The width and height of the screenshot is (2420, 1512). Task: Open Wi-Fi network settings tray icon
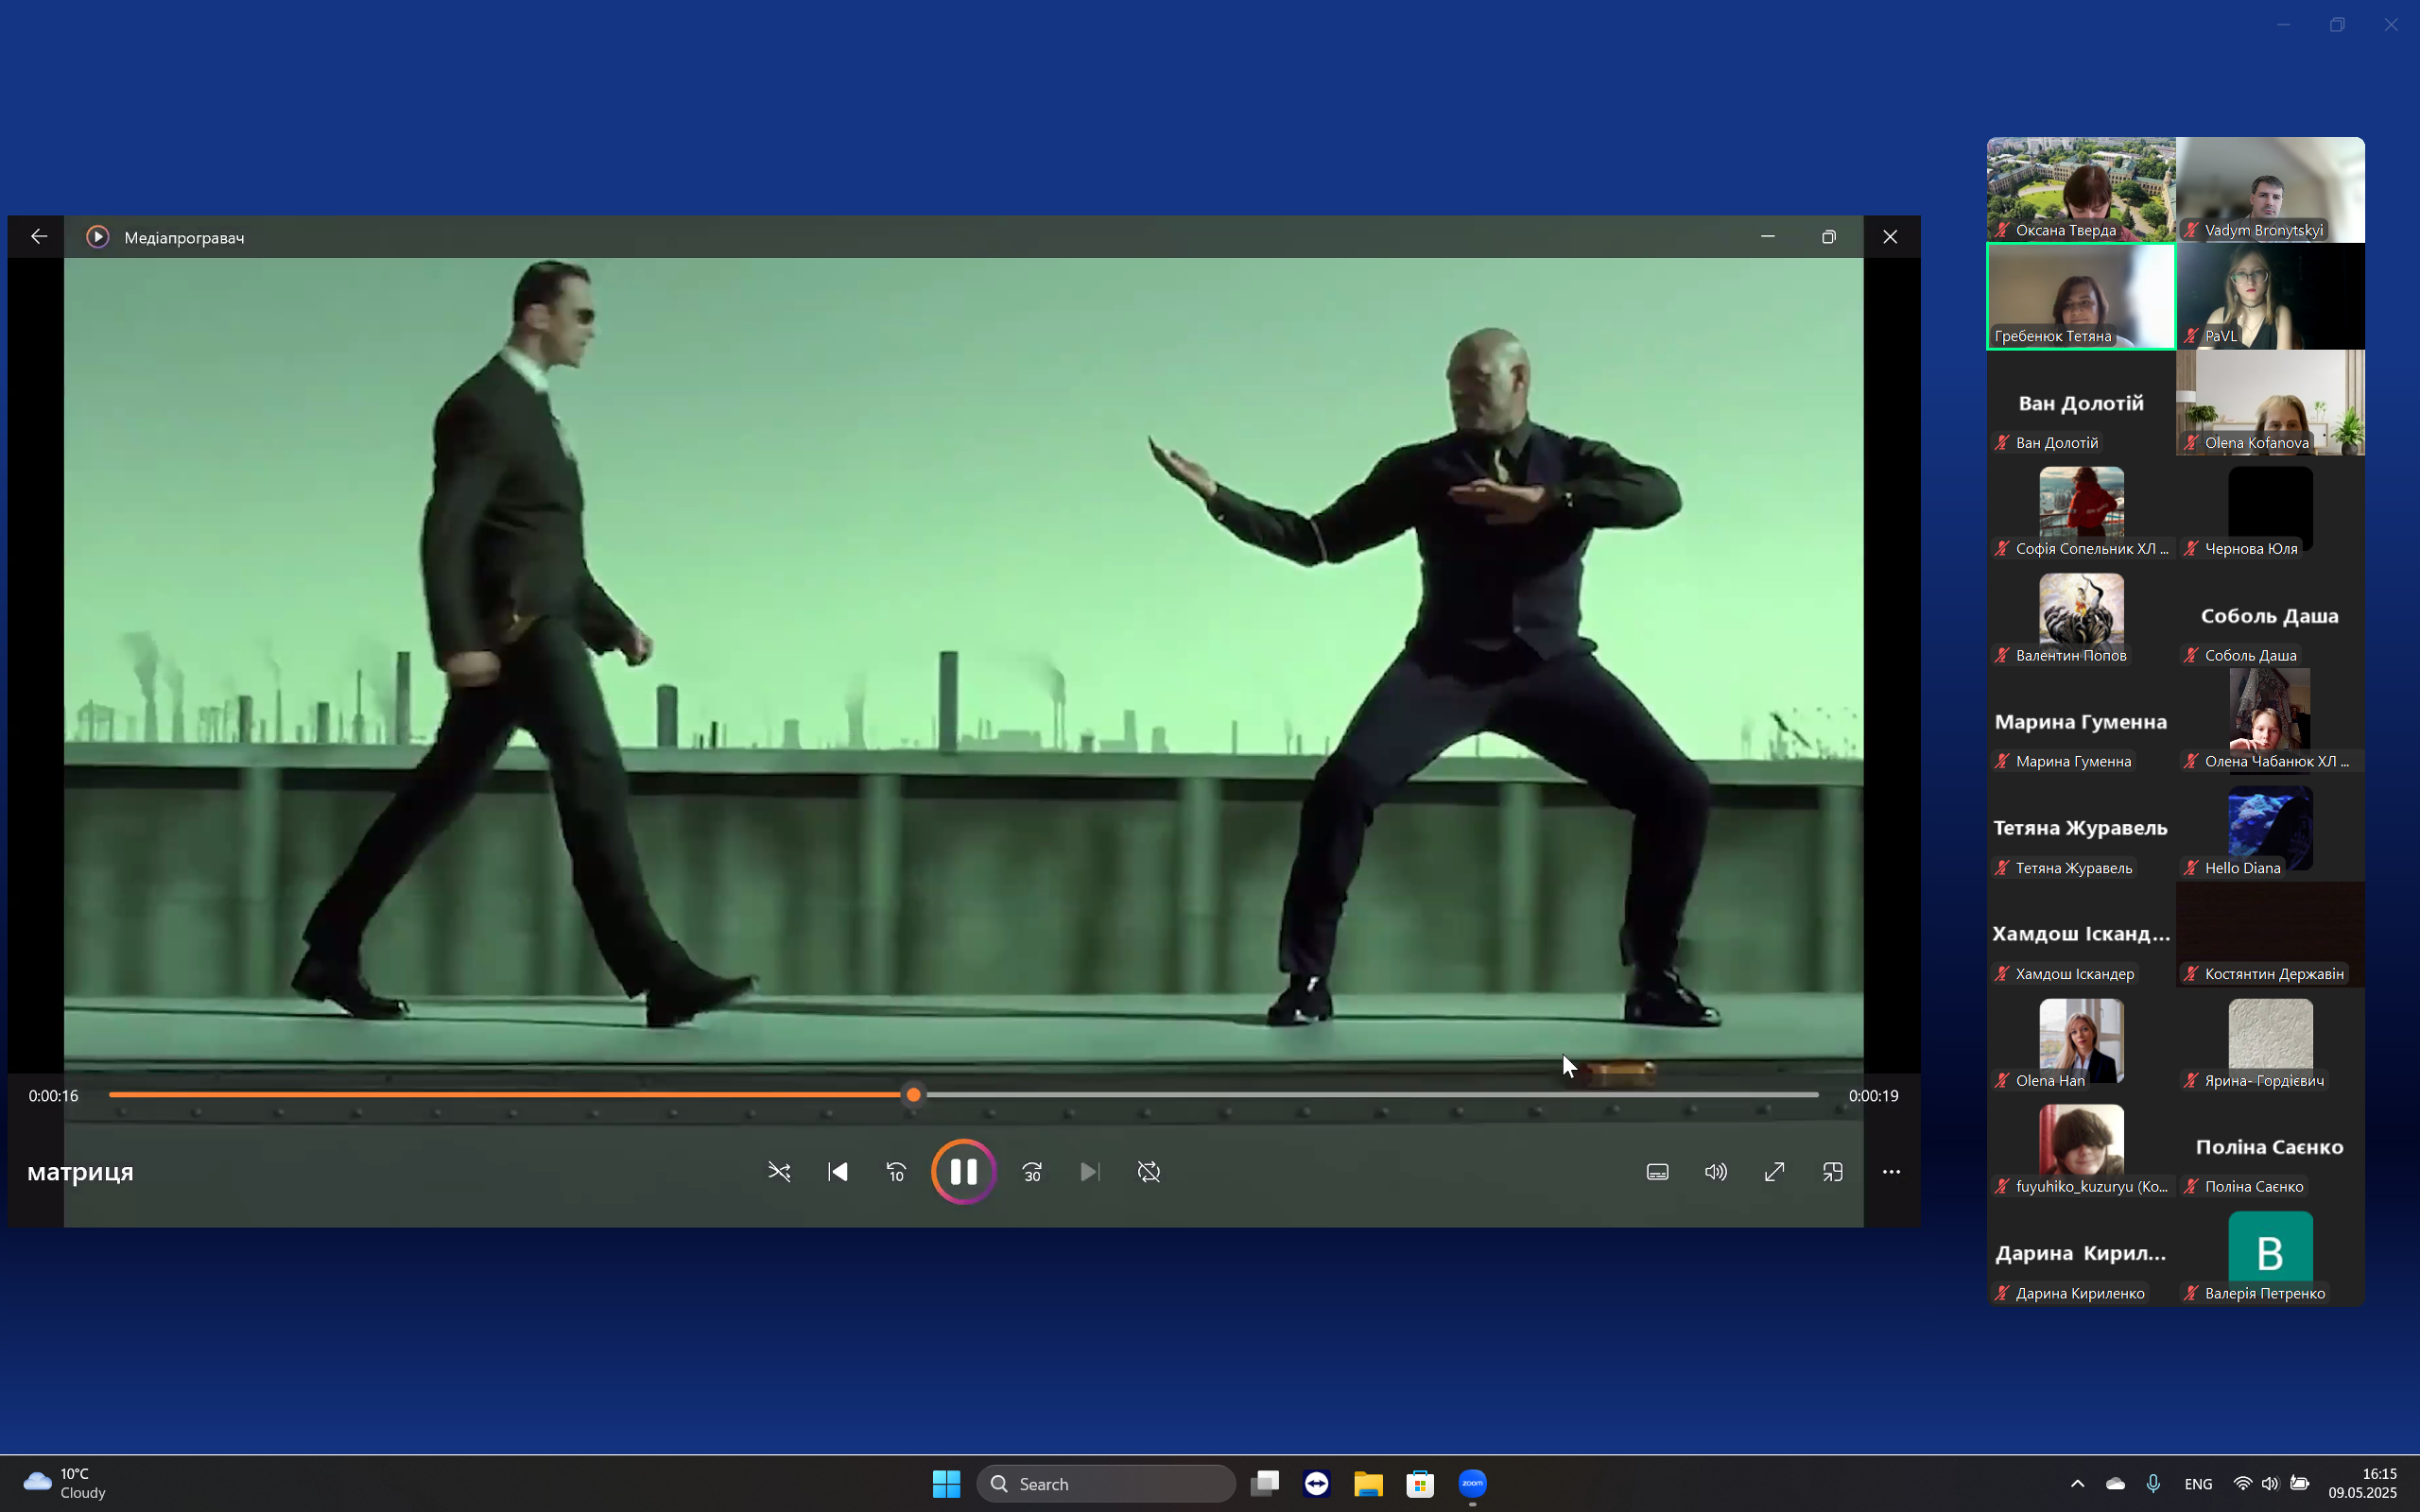(2243, 1484)
